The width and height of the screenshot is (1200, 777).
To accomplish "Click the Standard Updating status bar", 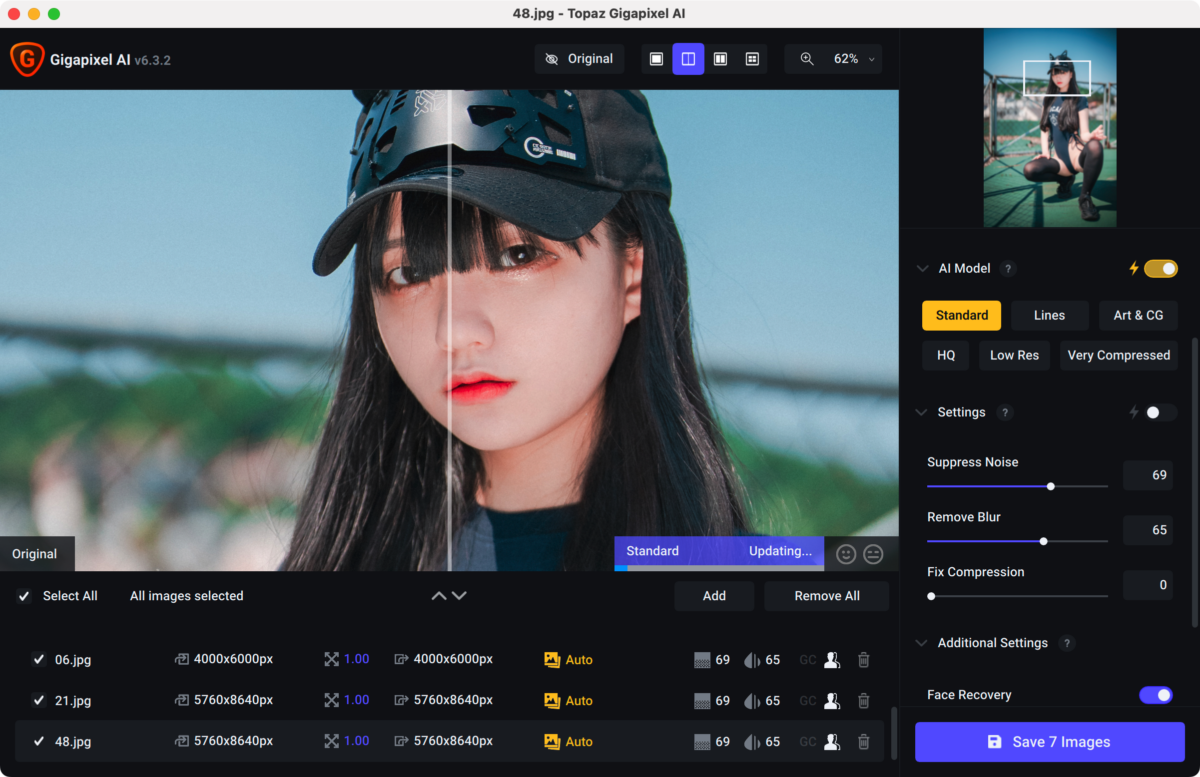I will pos(719,552).
